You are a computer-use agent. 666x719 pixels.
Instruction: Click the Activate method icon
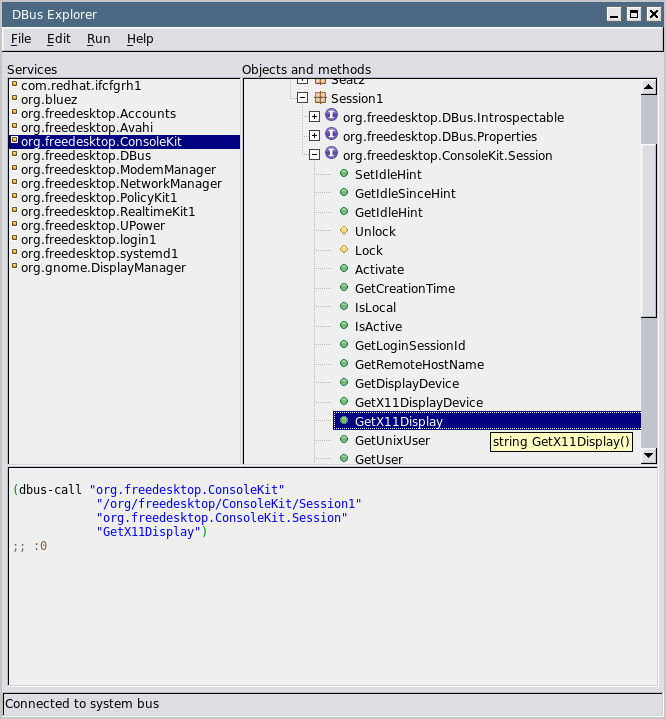(344, 268)
